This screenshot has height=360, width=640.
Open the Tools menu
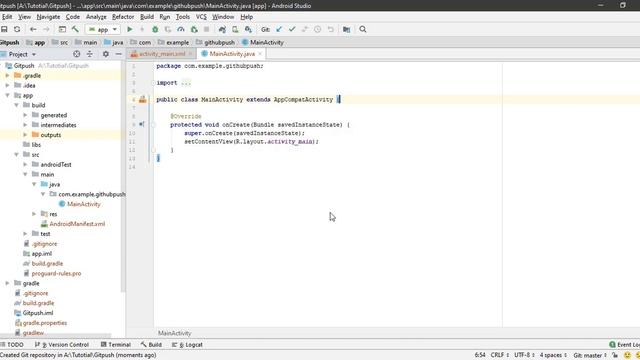click(182, 17)
